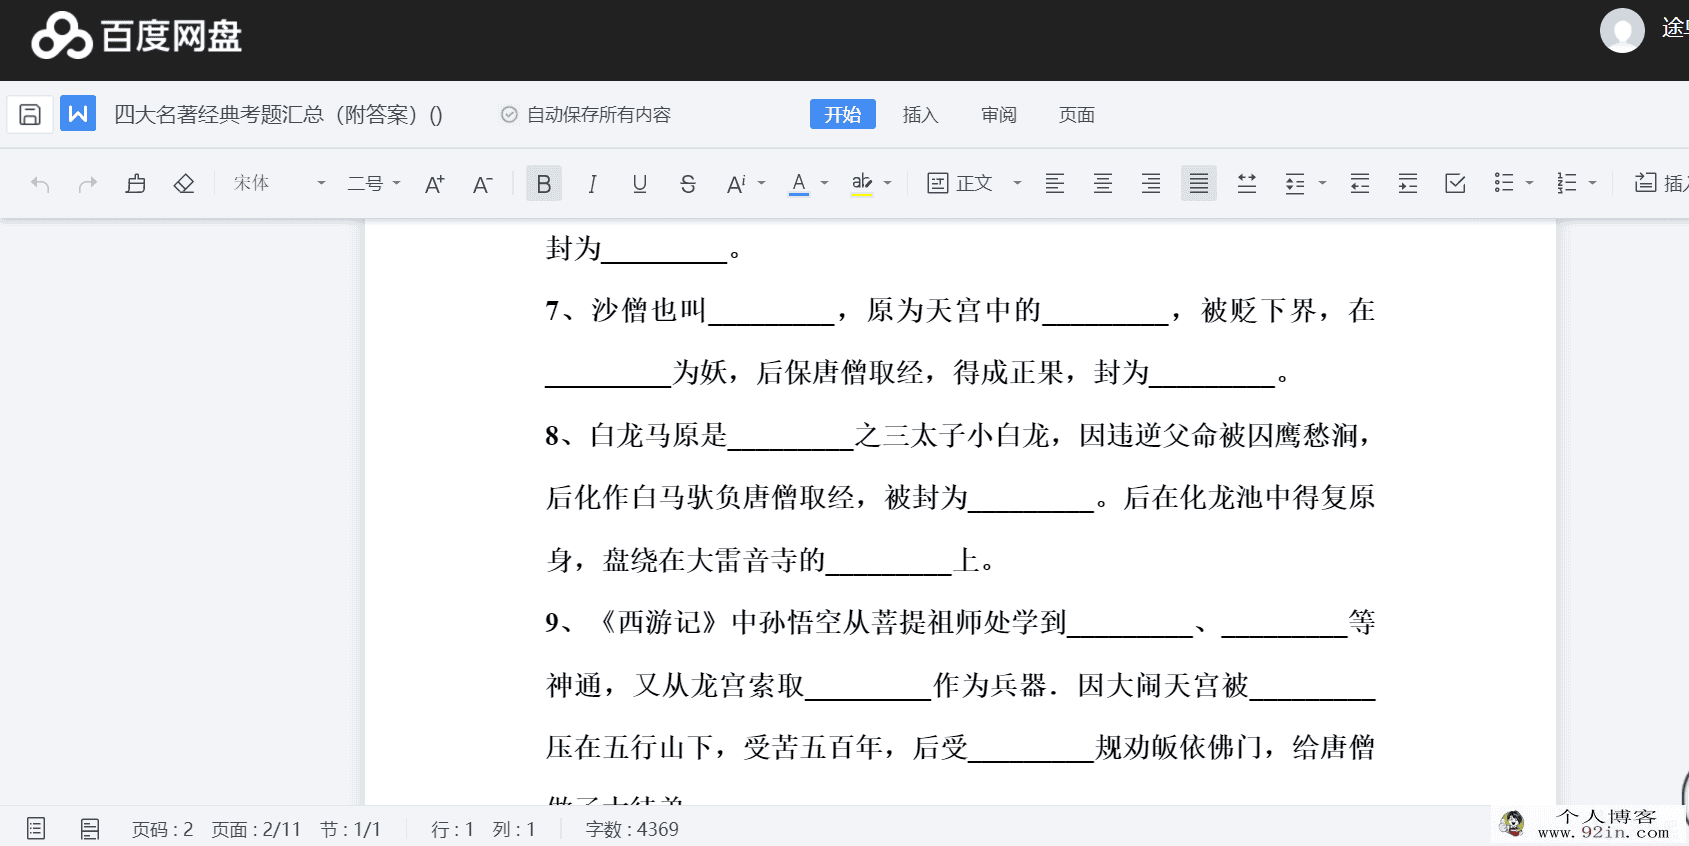Click the blue W document icon
The height and width of the screenshot is (846, 1689).
78,114
